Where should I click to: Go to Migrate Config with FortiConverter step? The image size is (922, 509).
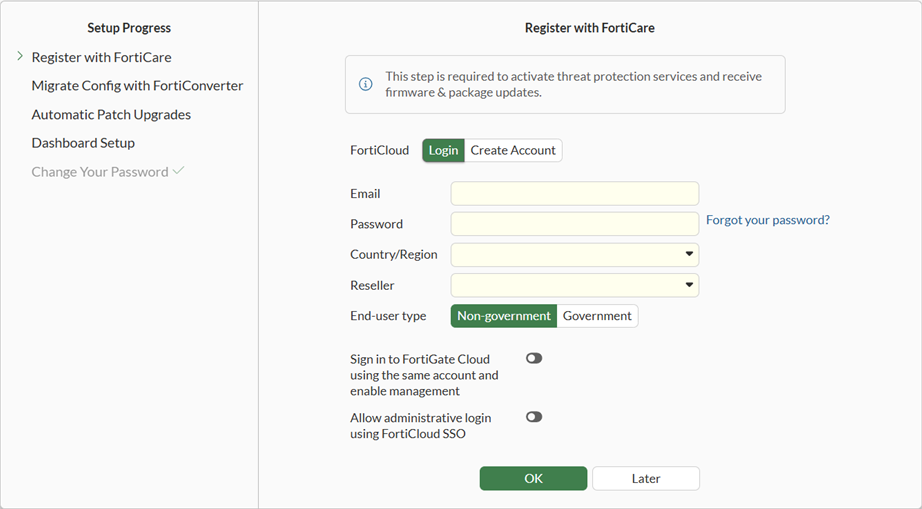(x=137, y=86)
